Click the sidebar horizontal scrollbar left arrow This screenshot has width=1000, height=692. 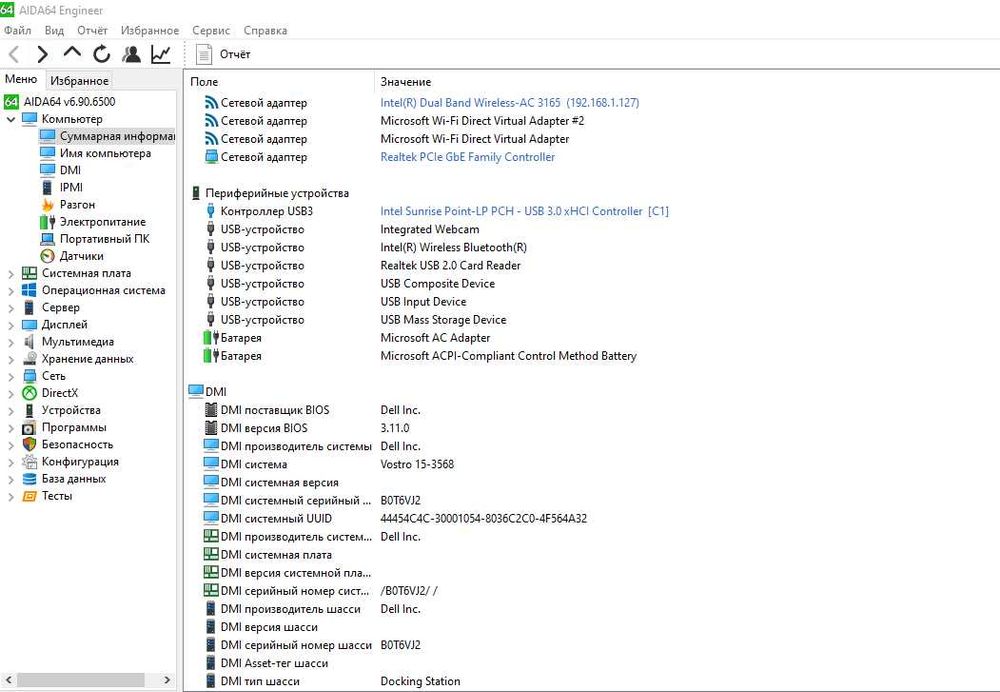click(x=8, y=680)
